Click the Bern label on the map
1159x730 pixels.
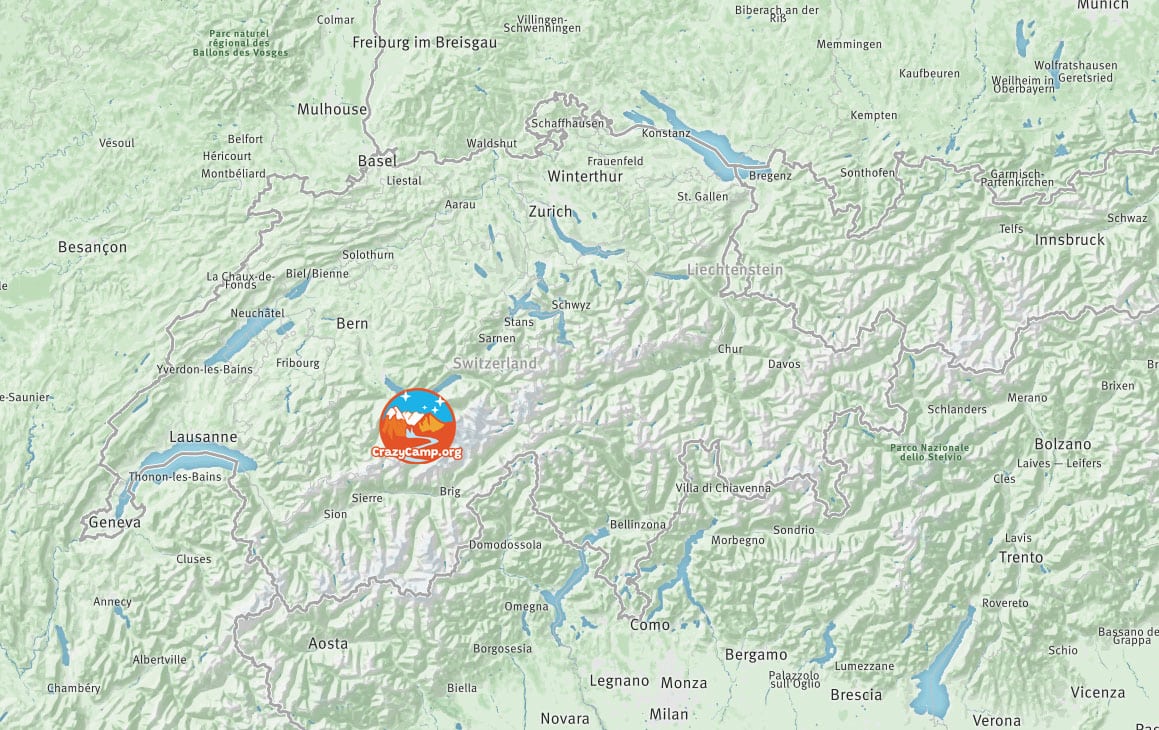point(352,324)
